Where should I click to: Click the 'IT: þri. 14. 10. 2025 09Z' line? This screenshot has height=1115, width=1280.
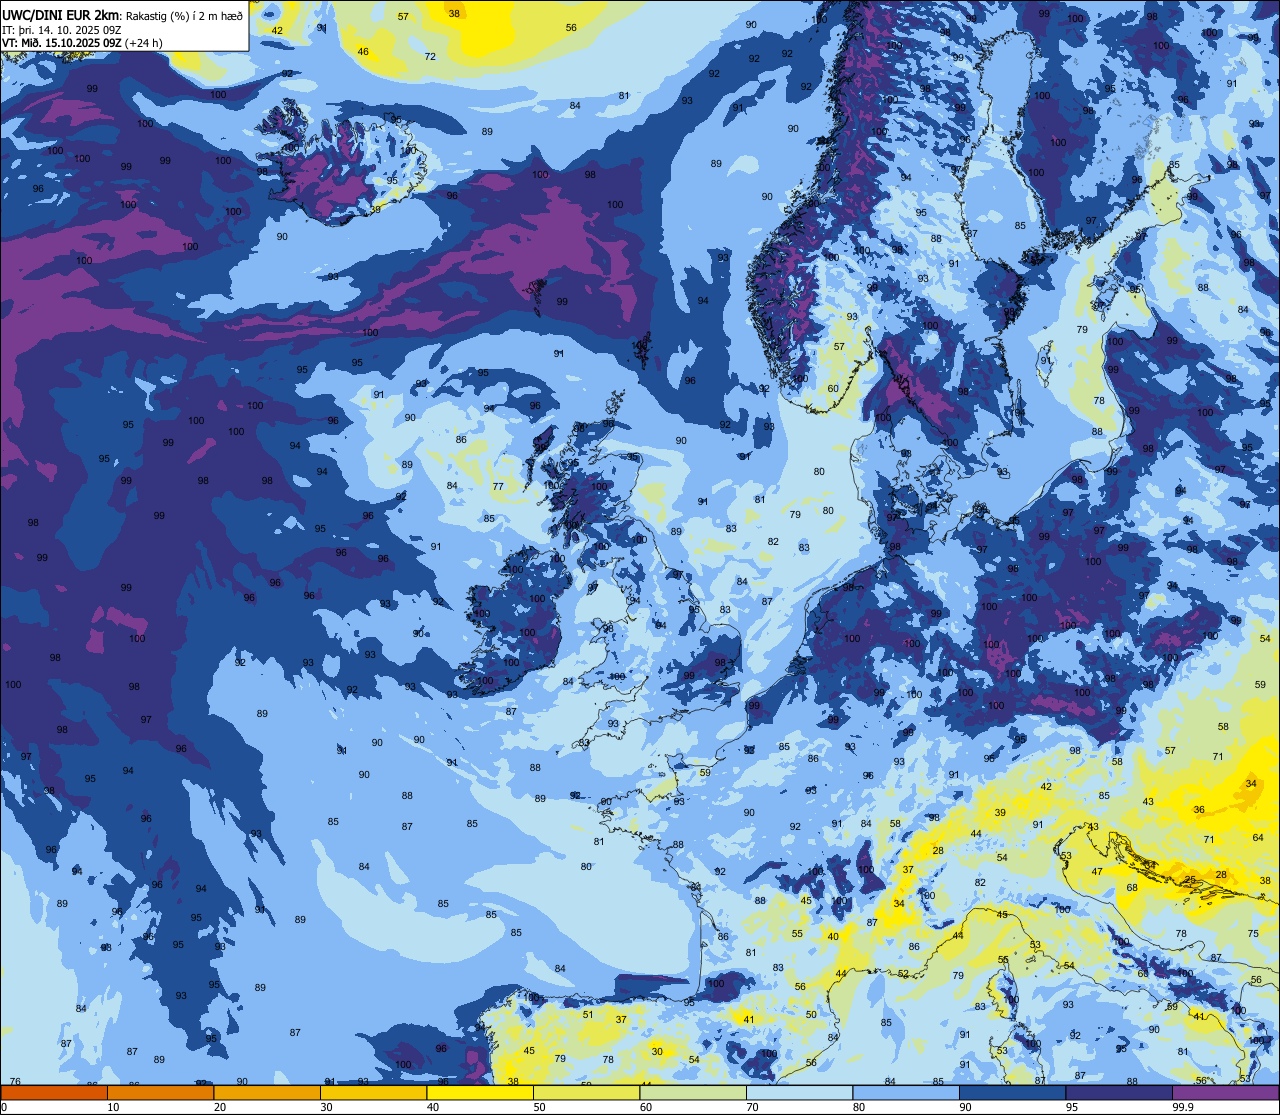pyautogui.click(x=62, y=29)
